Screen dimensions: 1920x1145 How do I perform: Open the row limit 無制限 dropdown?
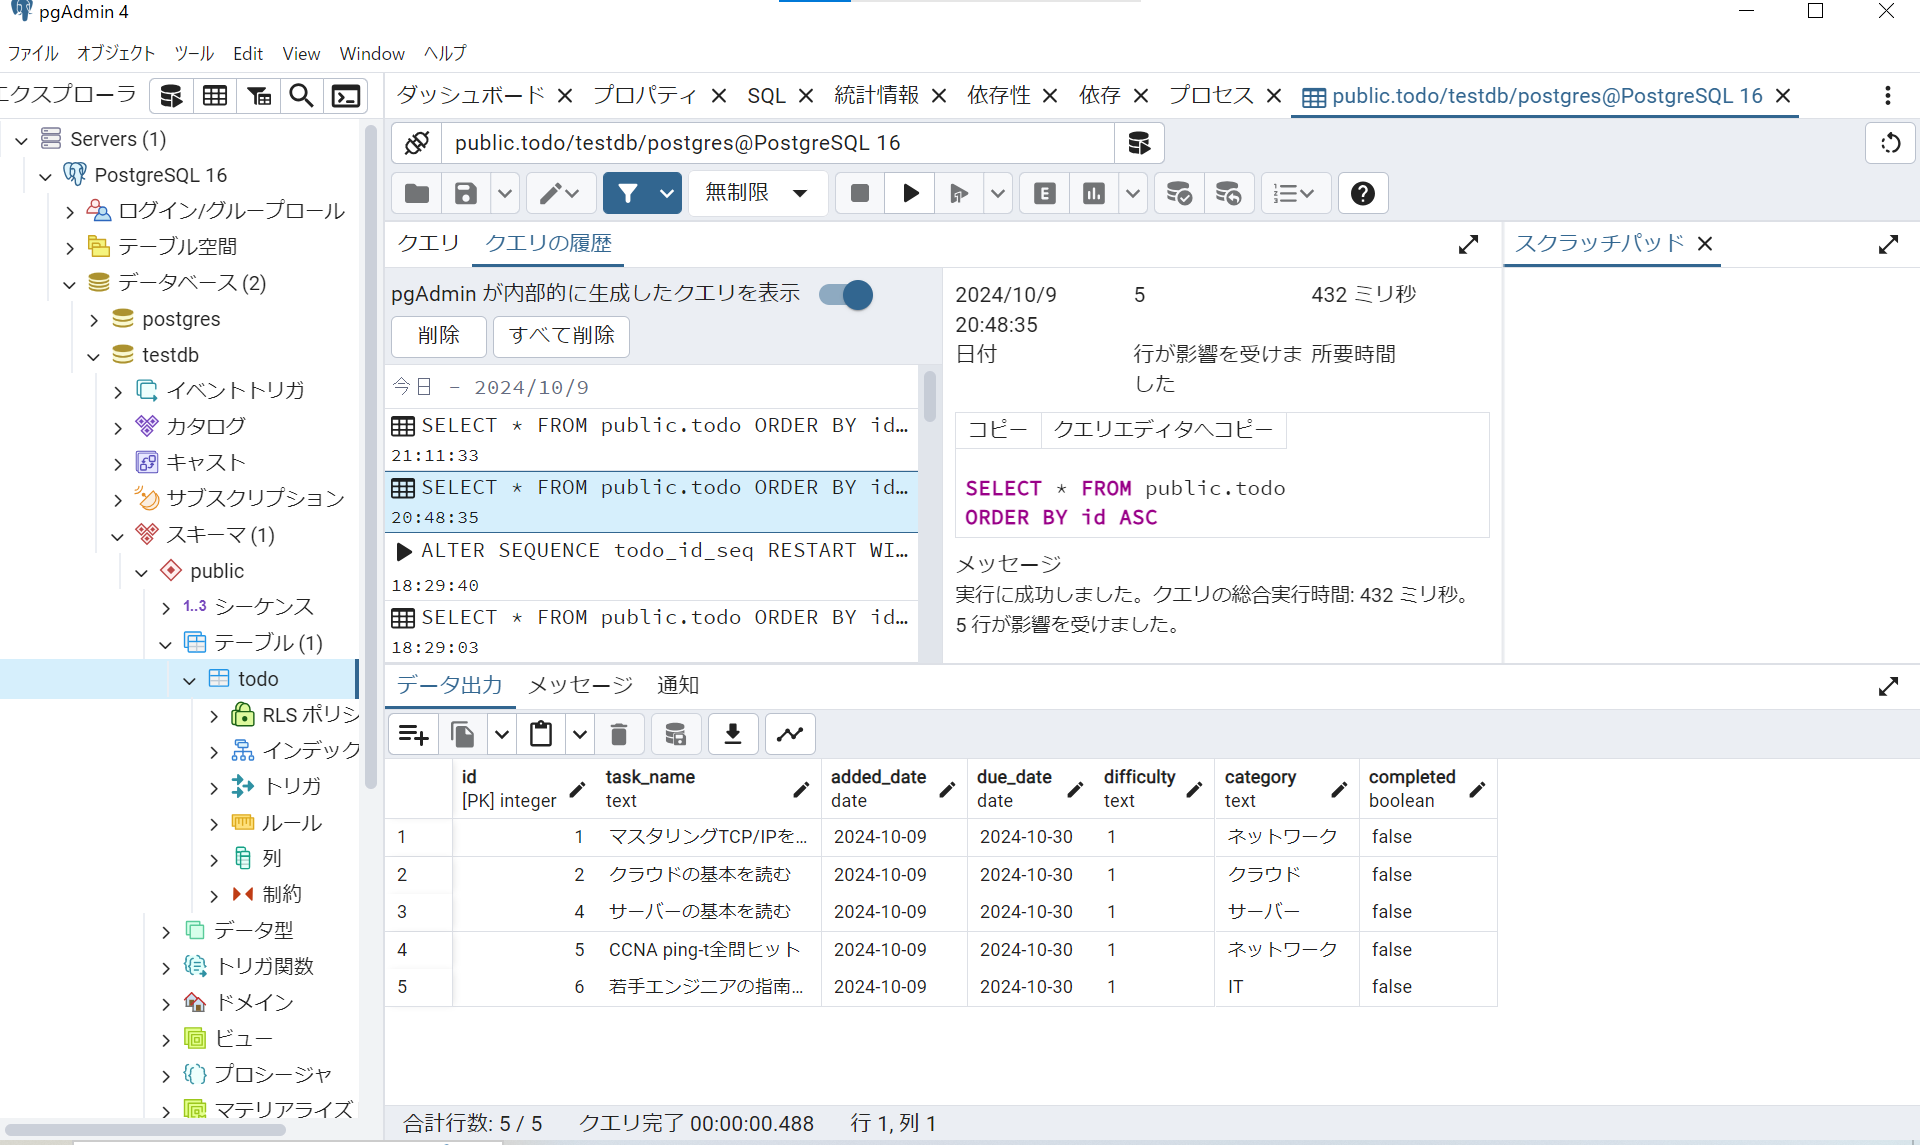[x=757, y=193]
